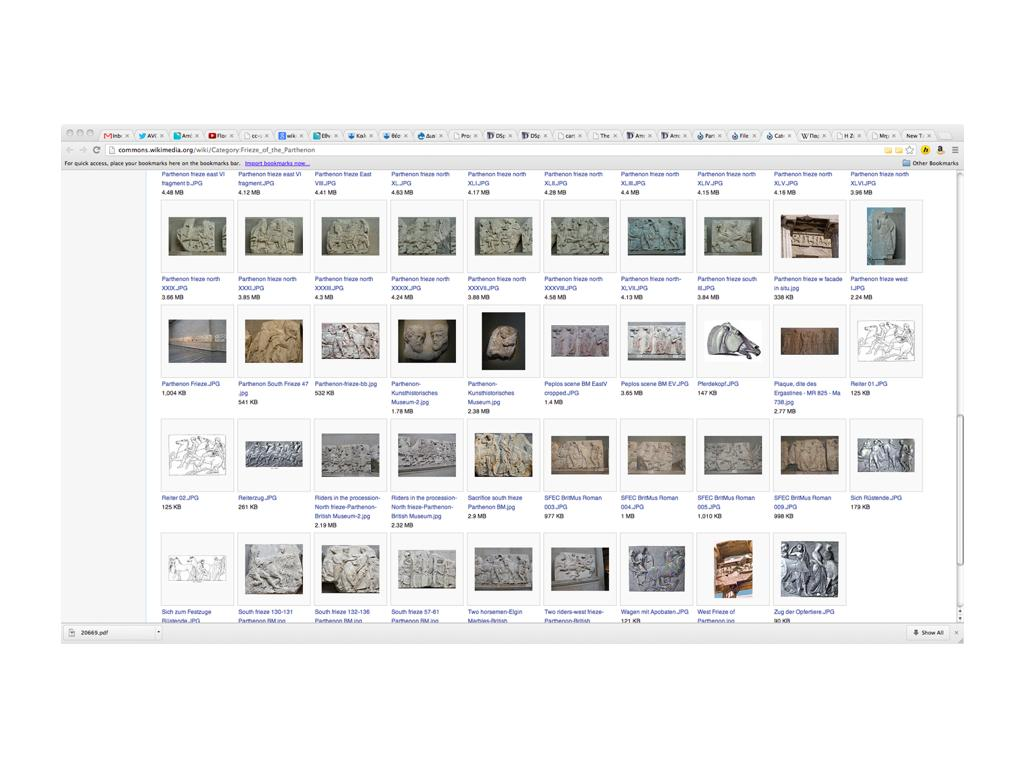Click SFEC BritMus Roman 003.JPG link
1024x768 pixels.
tap(573, 502)
